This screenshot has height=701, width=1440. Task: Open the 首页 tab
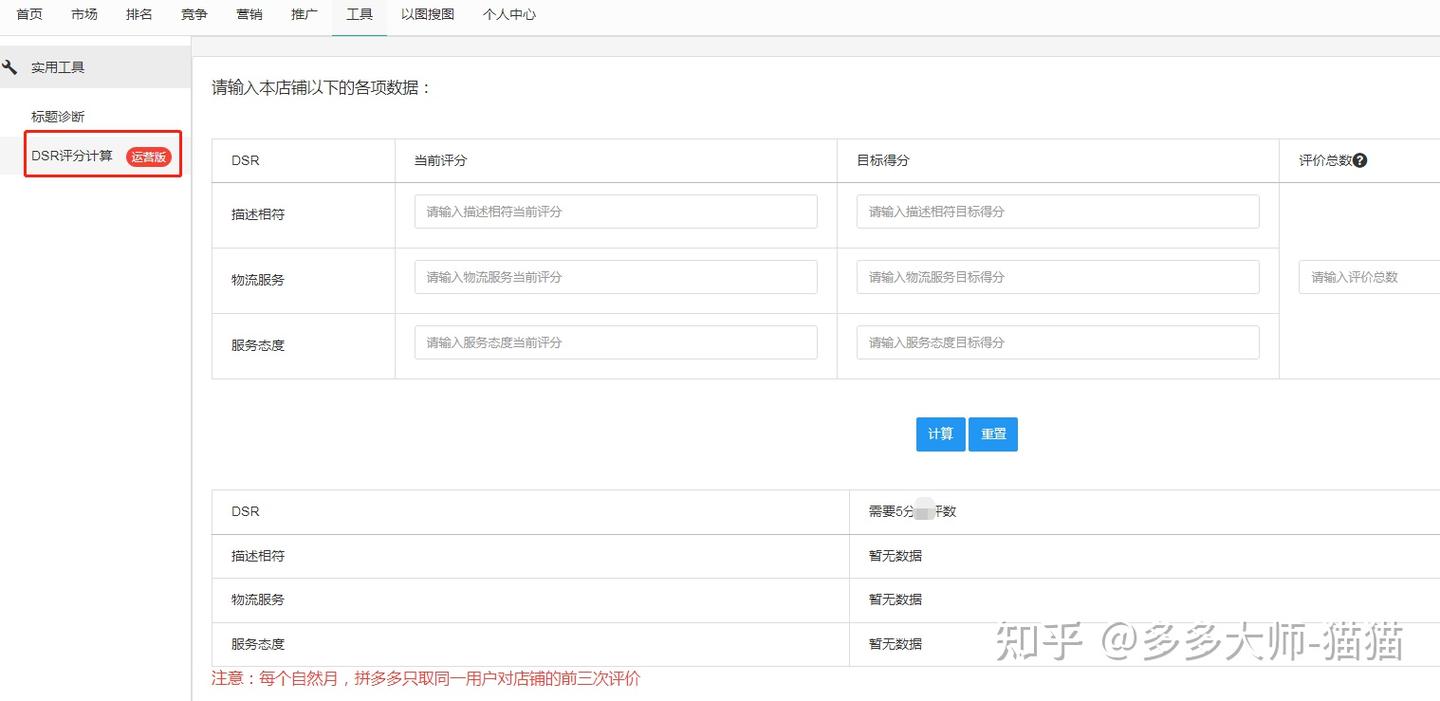pos(30,15)
